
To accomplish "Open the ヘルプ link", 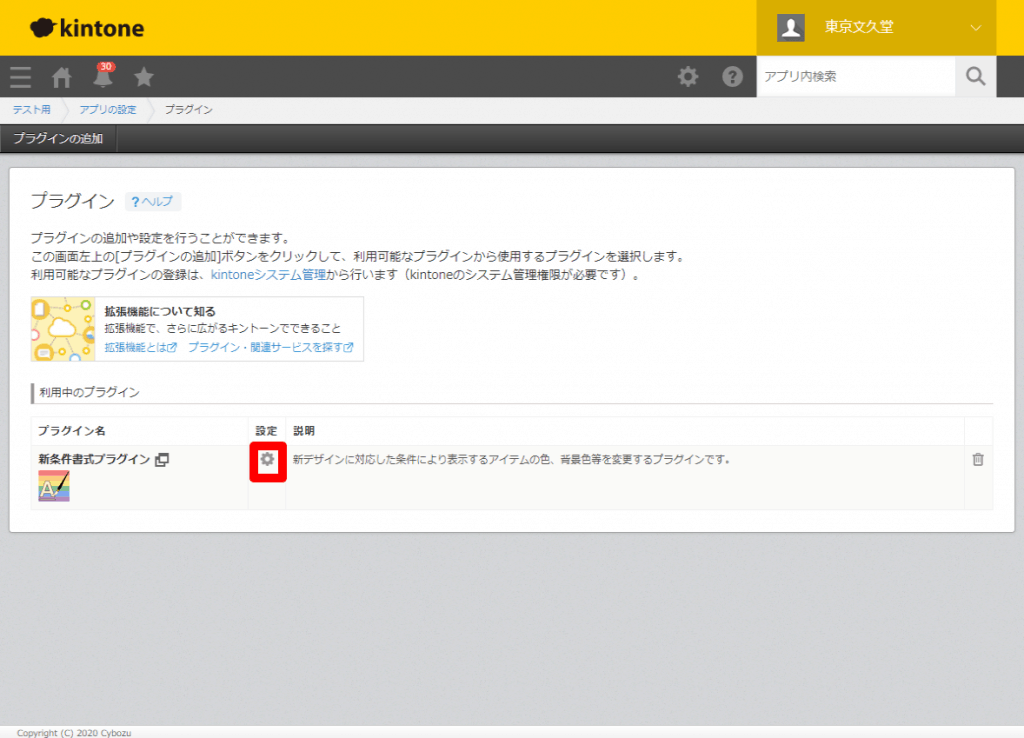I will 153,201.
